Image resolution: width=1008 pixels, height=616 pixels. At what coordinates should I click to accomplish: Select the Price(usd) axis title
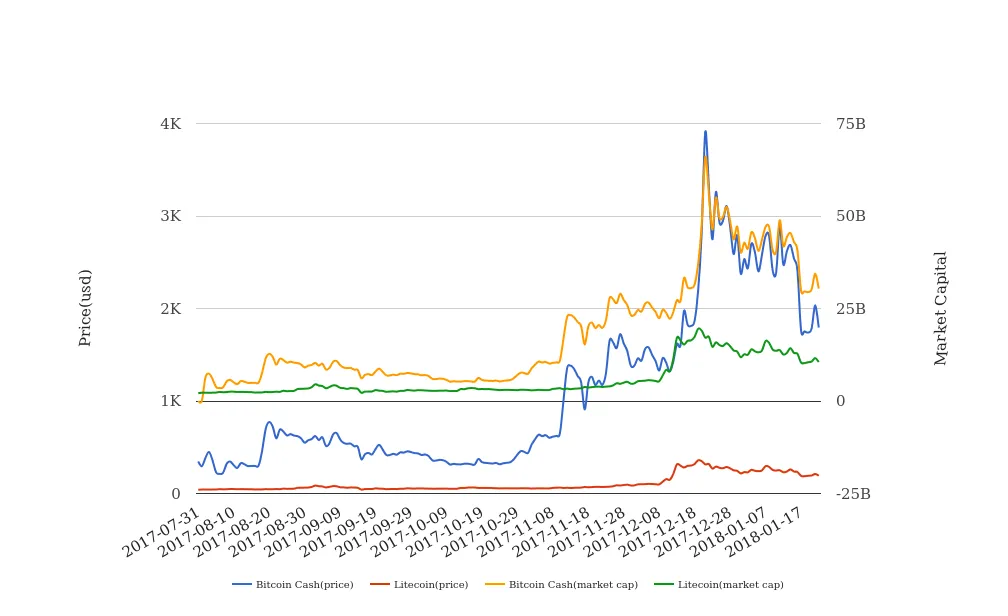(85, 308)
